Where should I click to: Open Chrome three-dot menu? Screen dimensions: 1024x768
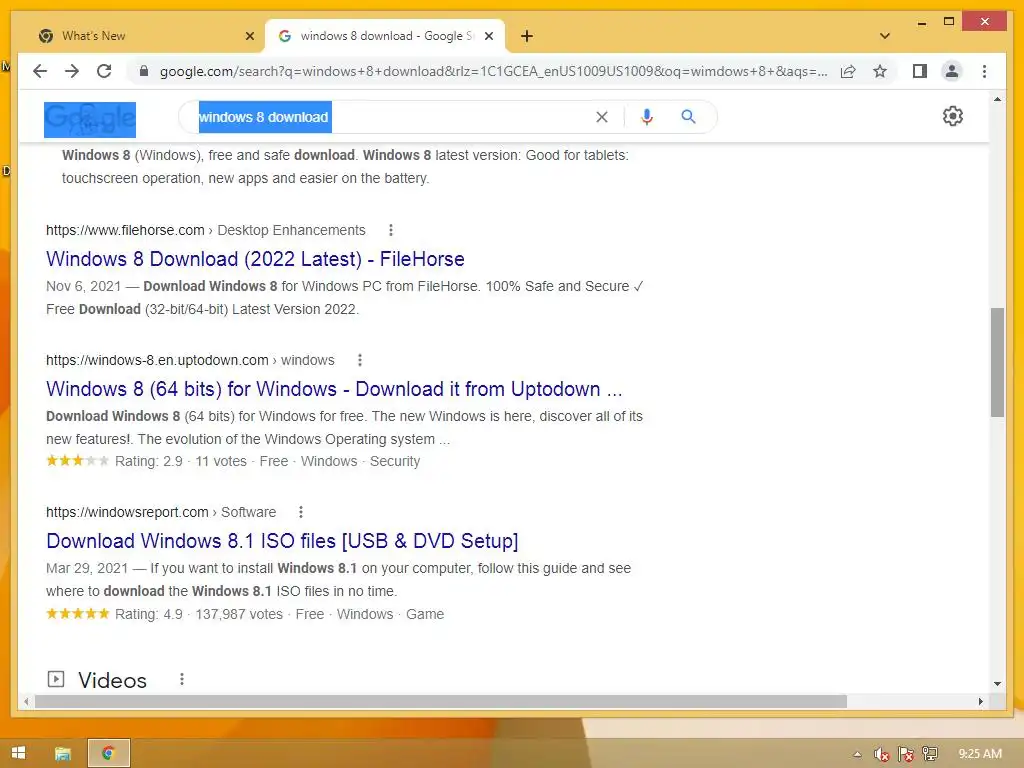coord(984,71)
